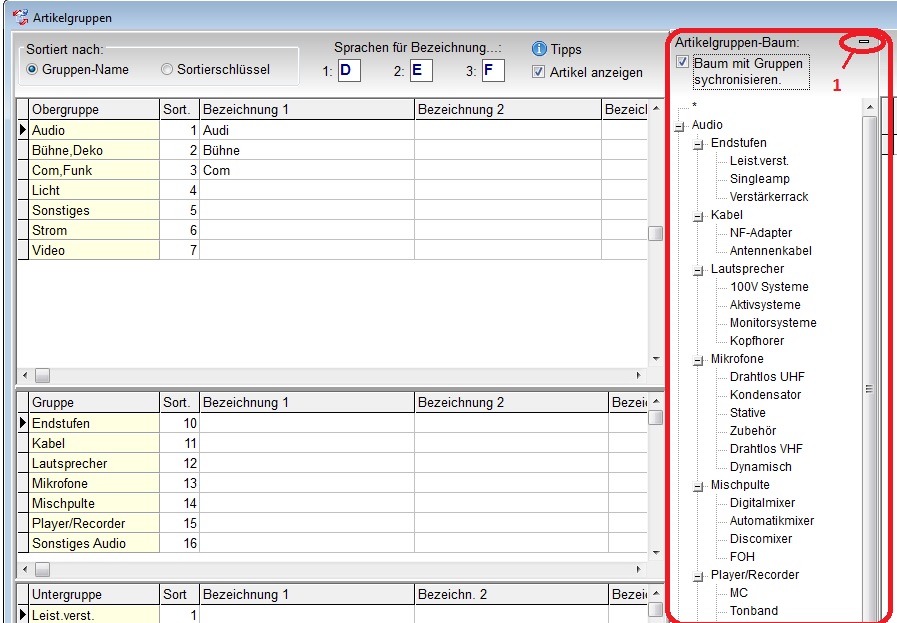
Task: Click the Artikelgruppen window title icon
Action: pos(21,18)
